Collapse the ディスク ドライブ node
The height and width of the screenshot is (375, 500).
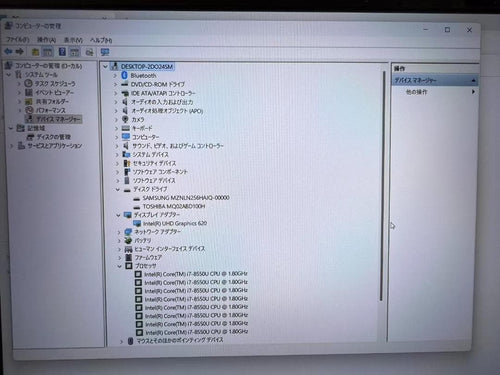[118, 189]
